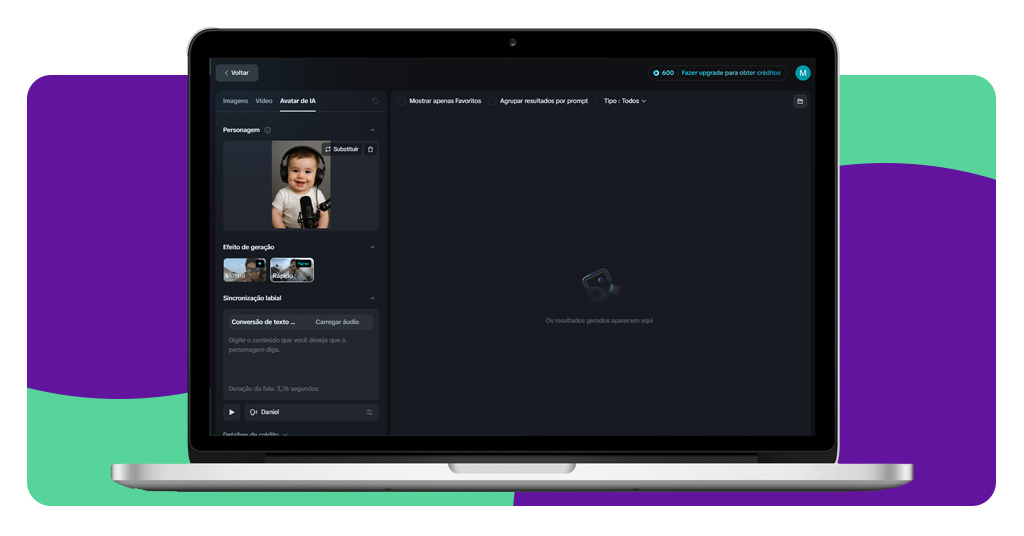This screenshot has height=536, width=1024.
Task: Click Substituir to replace the character image
Action: click(x=342, y=150)
